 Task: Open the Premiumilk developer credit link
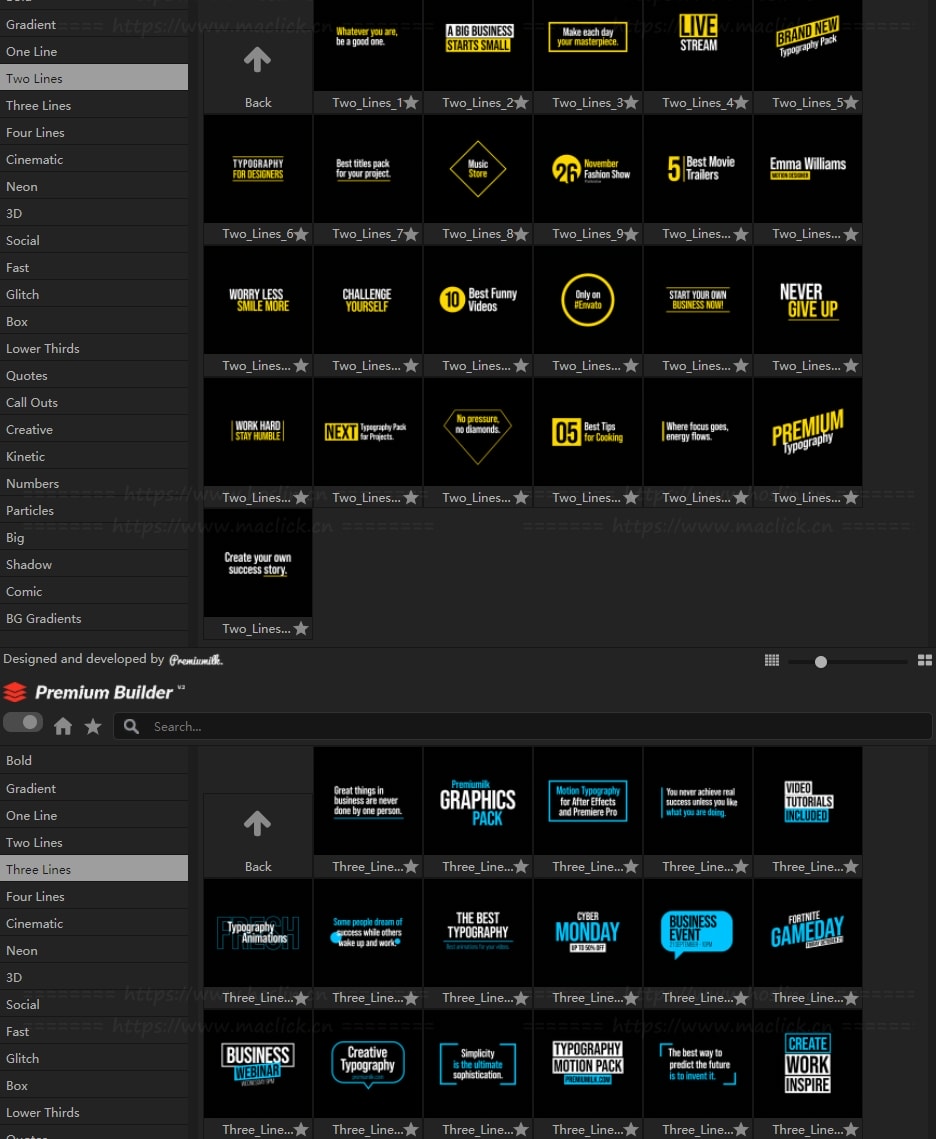[x=195, y=660]
